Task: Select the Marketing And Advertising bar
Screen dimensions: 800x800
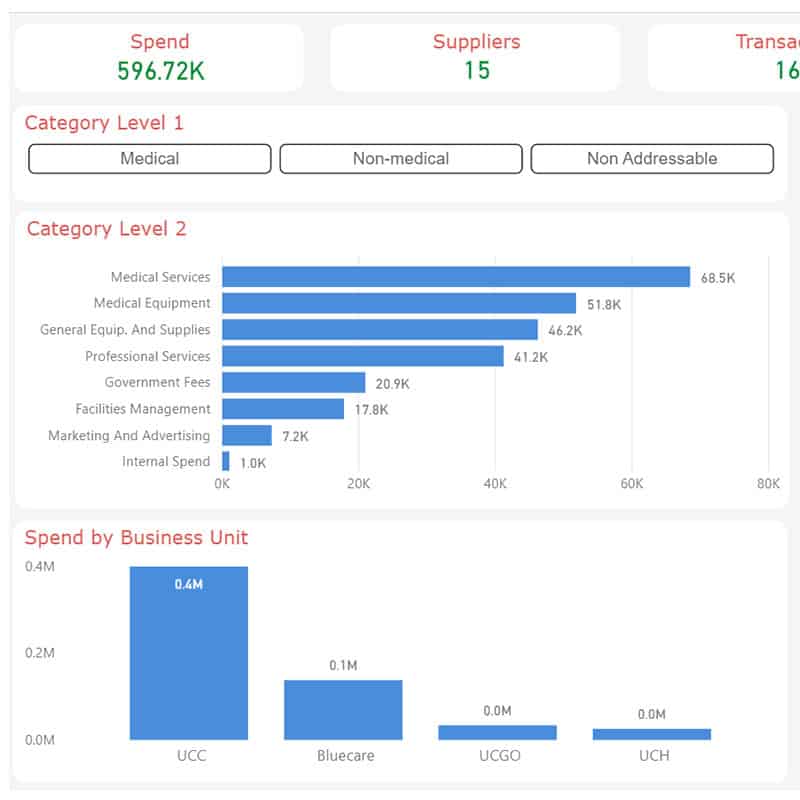Action: (247, 435)
